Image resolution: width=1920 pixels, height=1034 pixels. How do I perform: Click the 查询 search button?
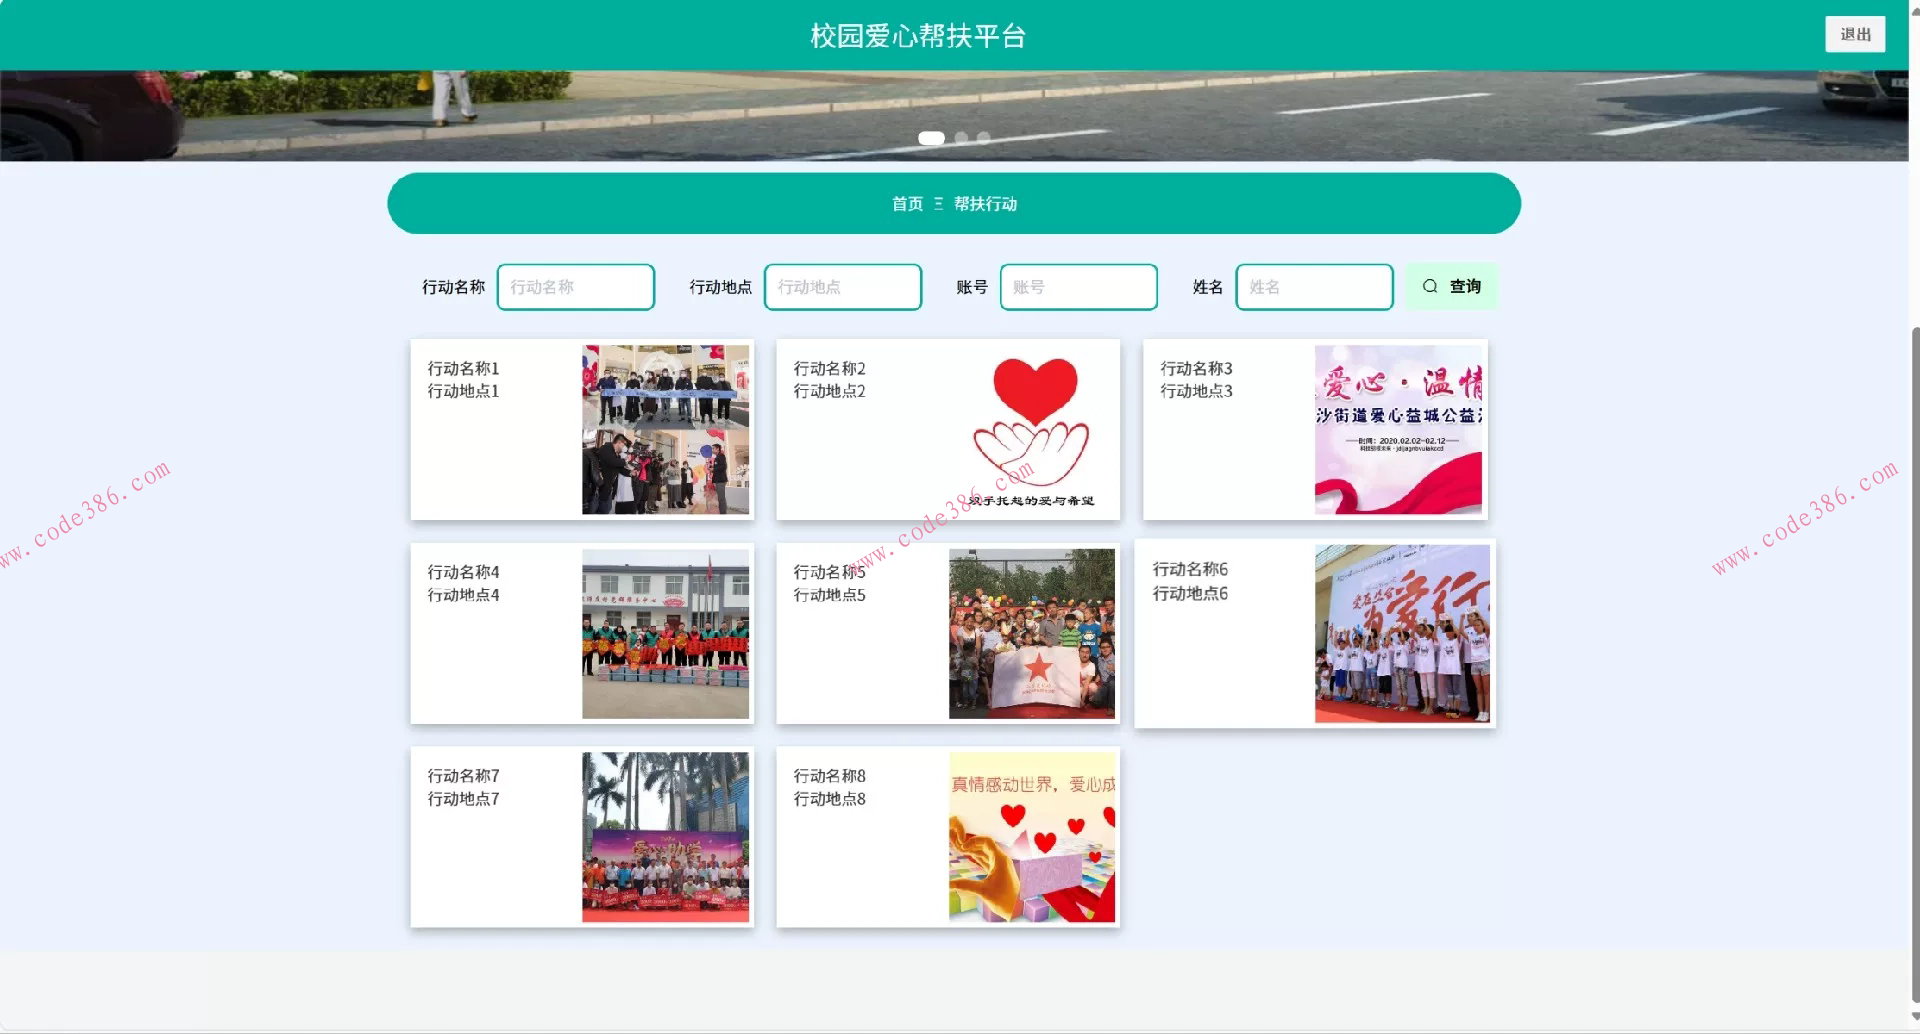(1451, 287)
